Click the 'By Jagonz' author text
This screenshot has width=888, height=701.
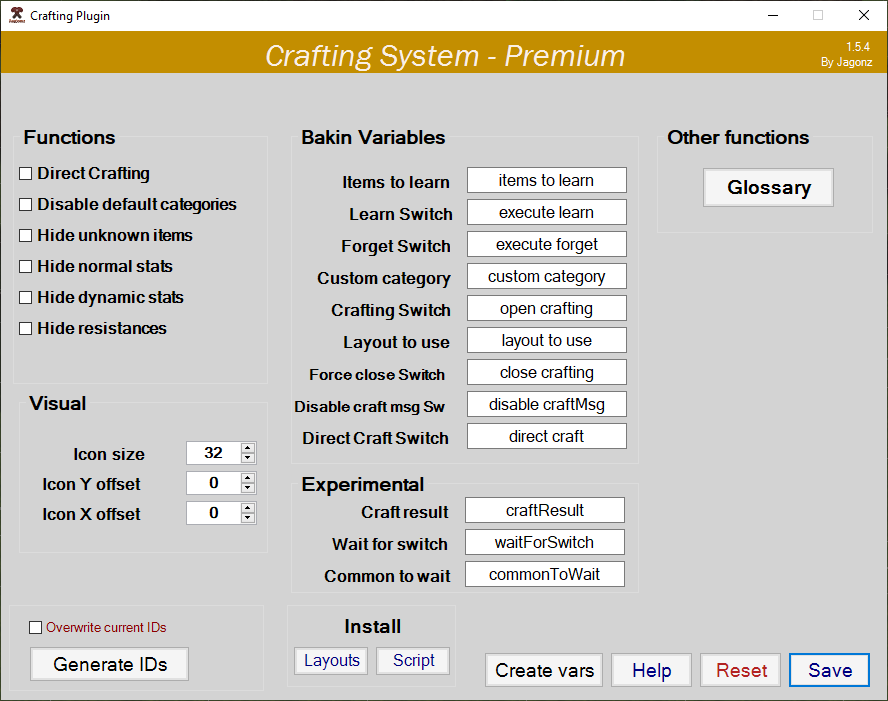tap(846, 62)
